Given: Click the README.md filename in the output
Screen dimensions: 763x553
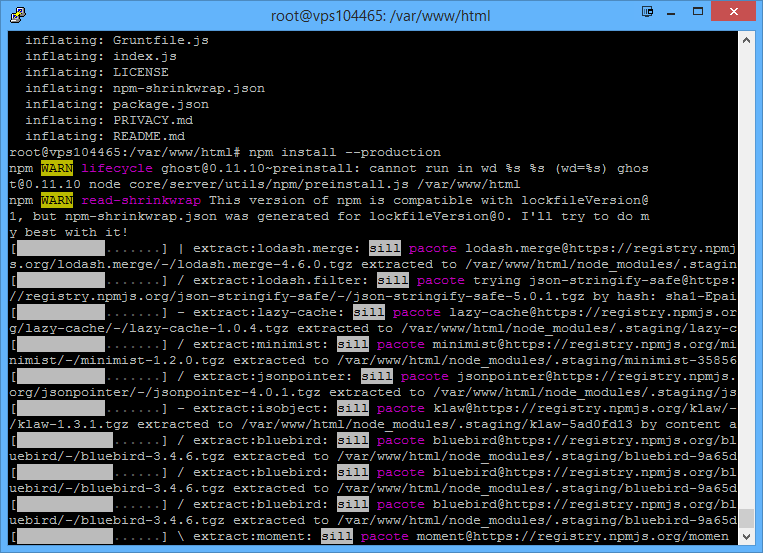Looking at the screenshot, I should pos(148,136).
